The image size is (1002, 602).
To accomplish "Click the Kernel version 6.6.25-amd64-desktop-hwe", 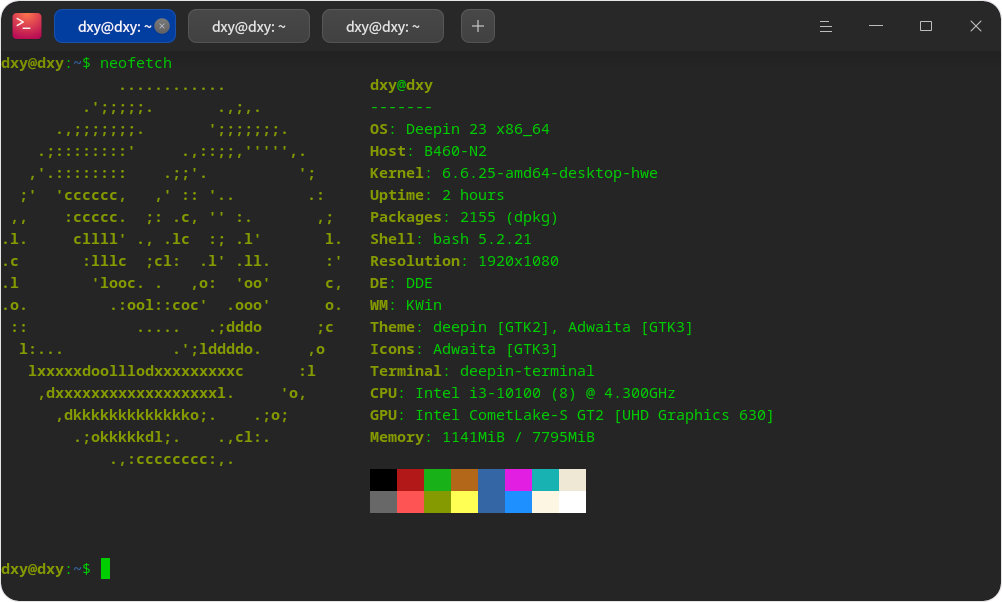I will pyautogui.click(x=550, y=173).
